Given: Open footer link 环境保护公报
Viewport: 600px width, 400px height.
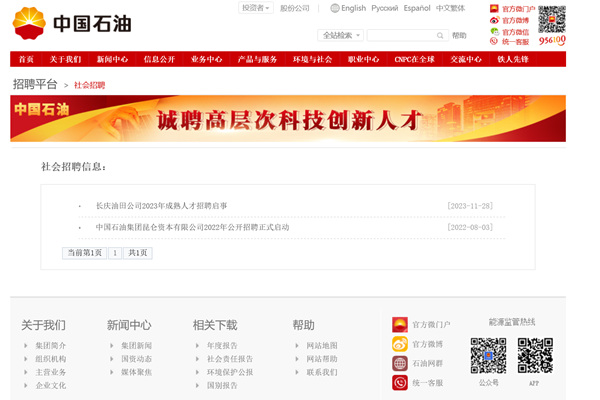Looking at the screenshot, I should coord(230,372).
